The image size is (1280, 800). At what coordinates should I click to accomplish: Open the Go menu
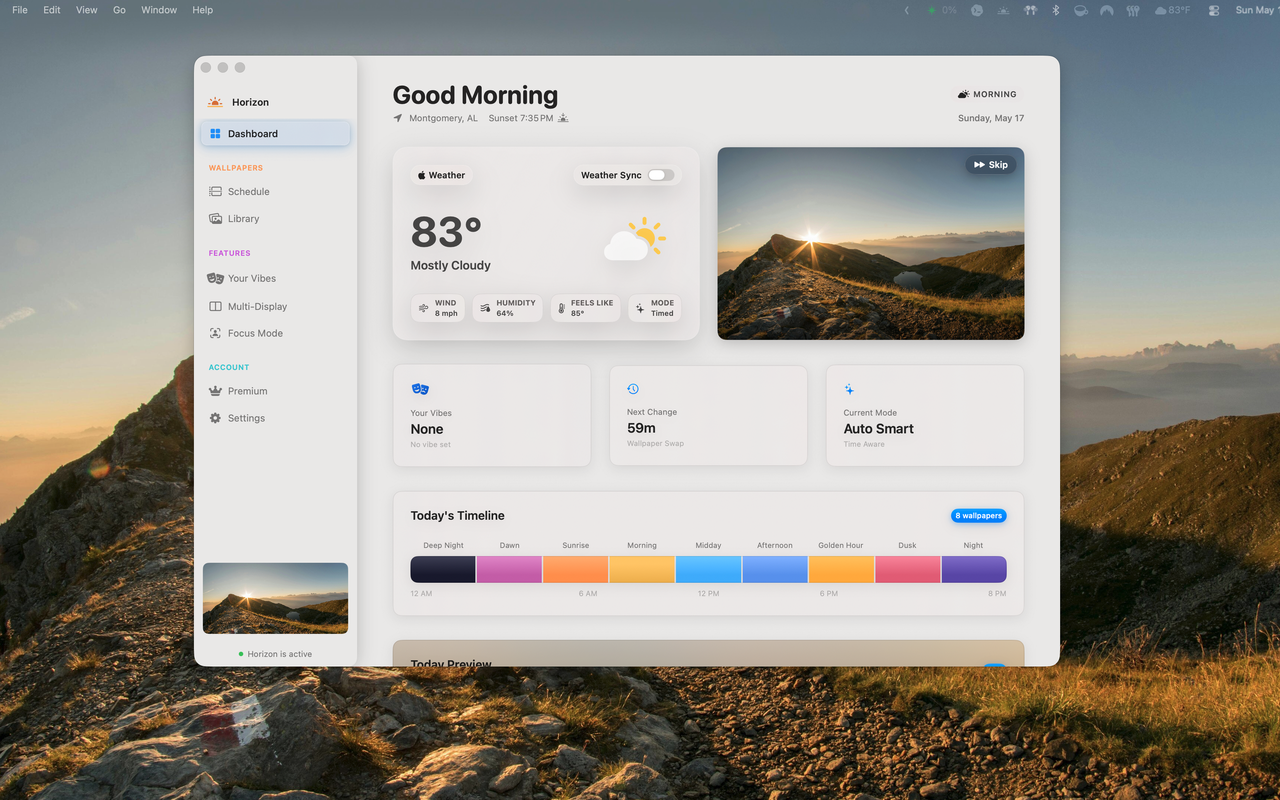[119, 10]
